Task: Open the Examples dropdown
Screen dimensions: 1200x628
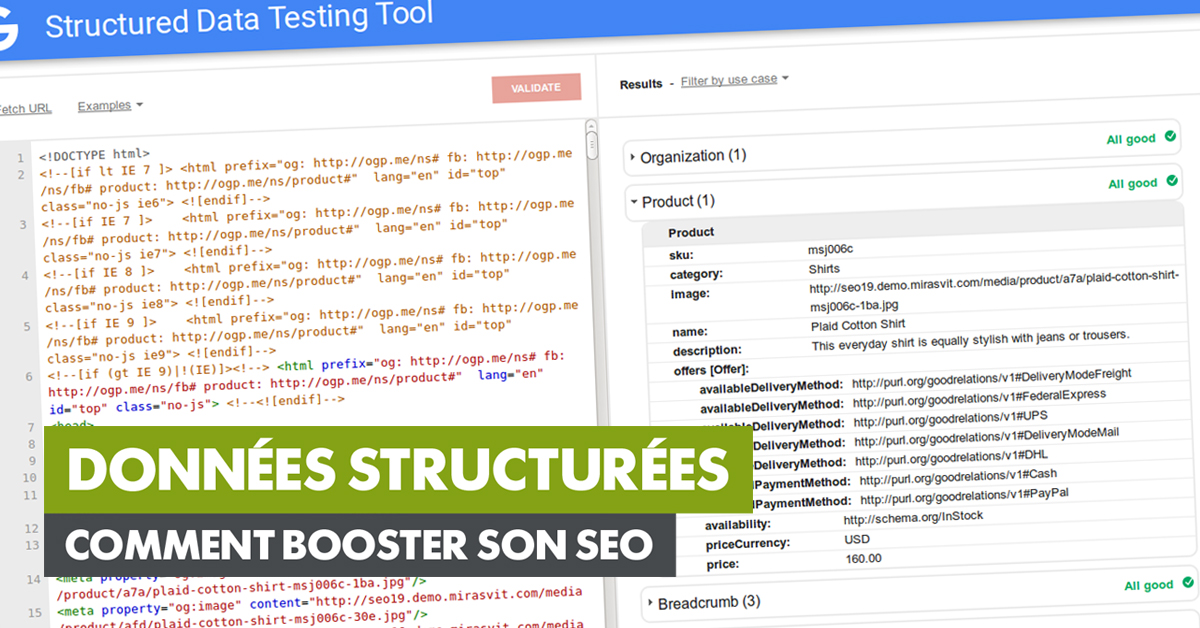Action: click(x=110, y=106)
